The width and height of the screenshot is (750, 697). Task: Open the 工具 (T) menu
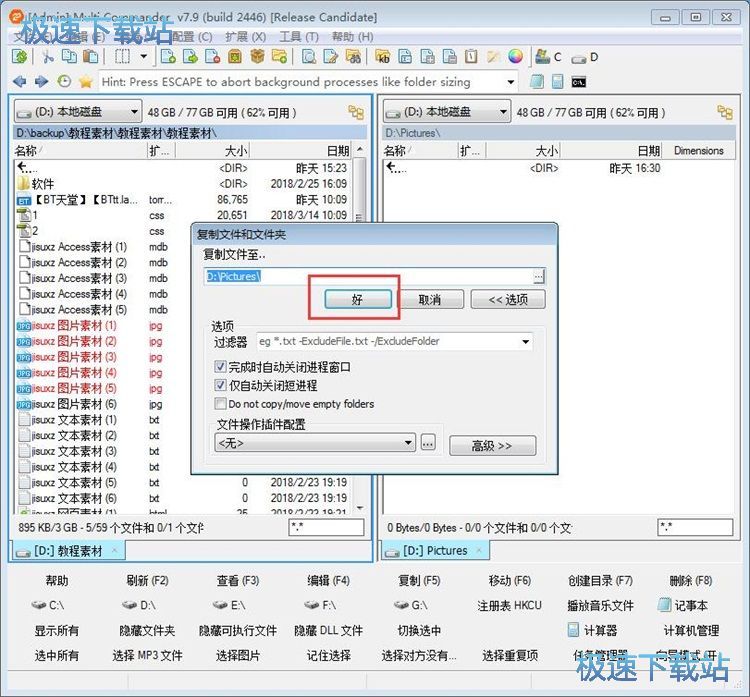pyautogui.click(x=299, y=37)
